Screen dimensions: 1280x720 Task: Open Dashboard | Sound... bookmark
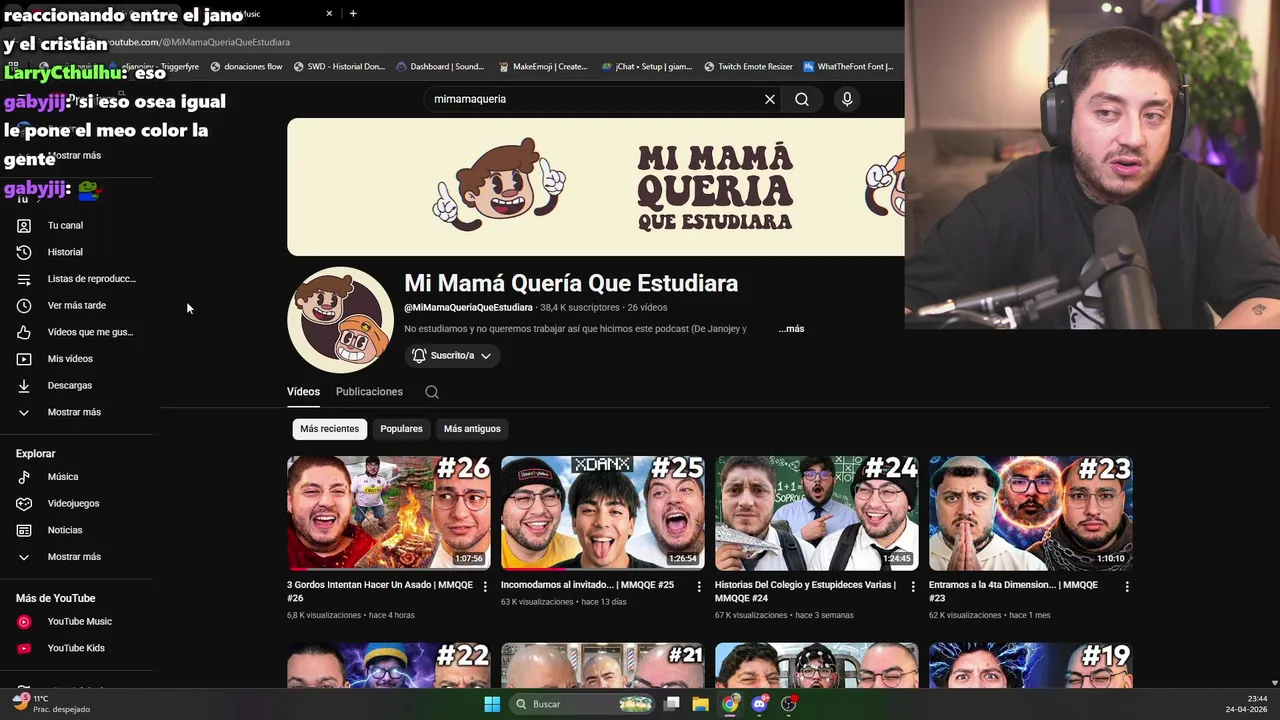(440, 67)
